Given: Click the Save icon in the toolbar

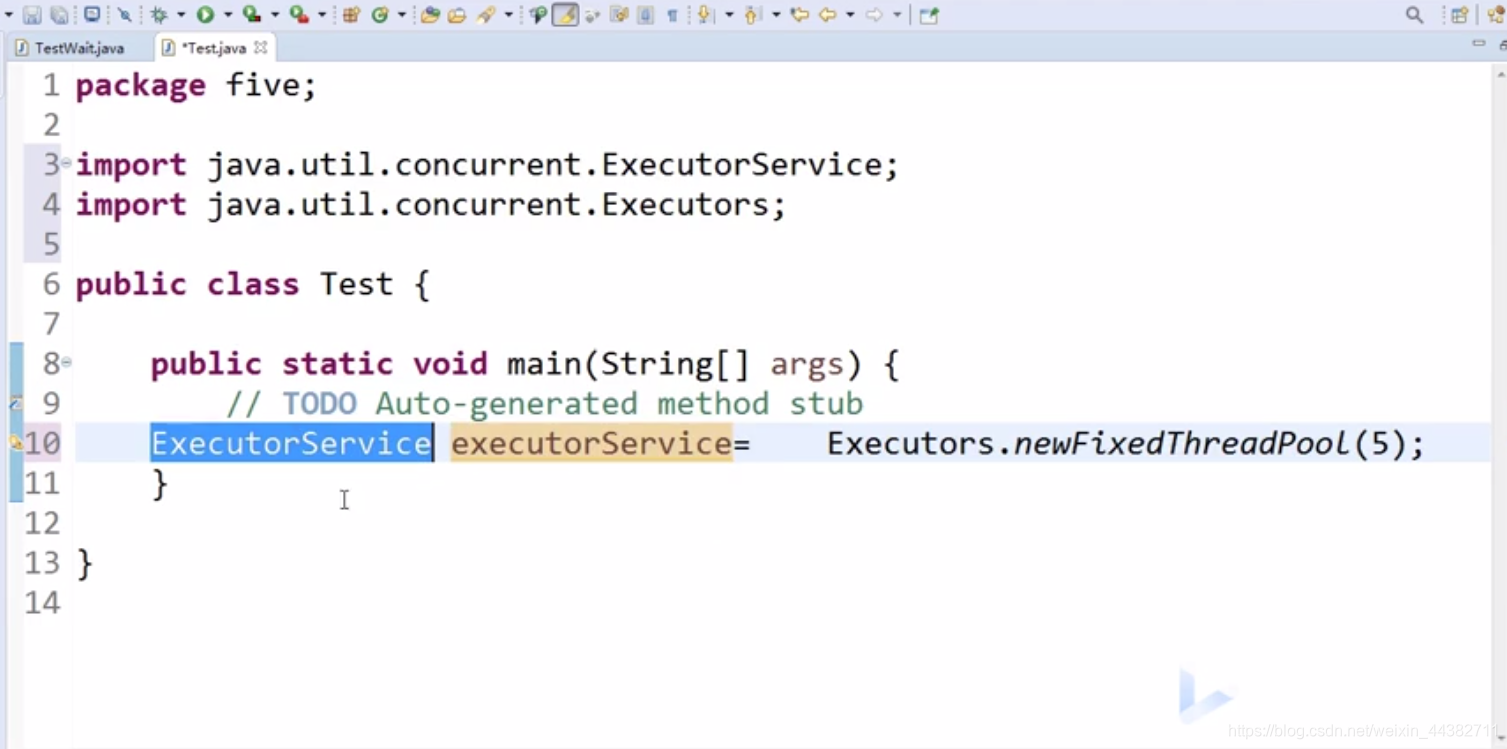Looking at the screenshot, I should click(32, 15).
